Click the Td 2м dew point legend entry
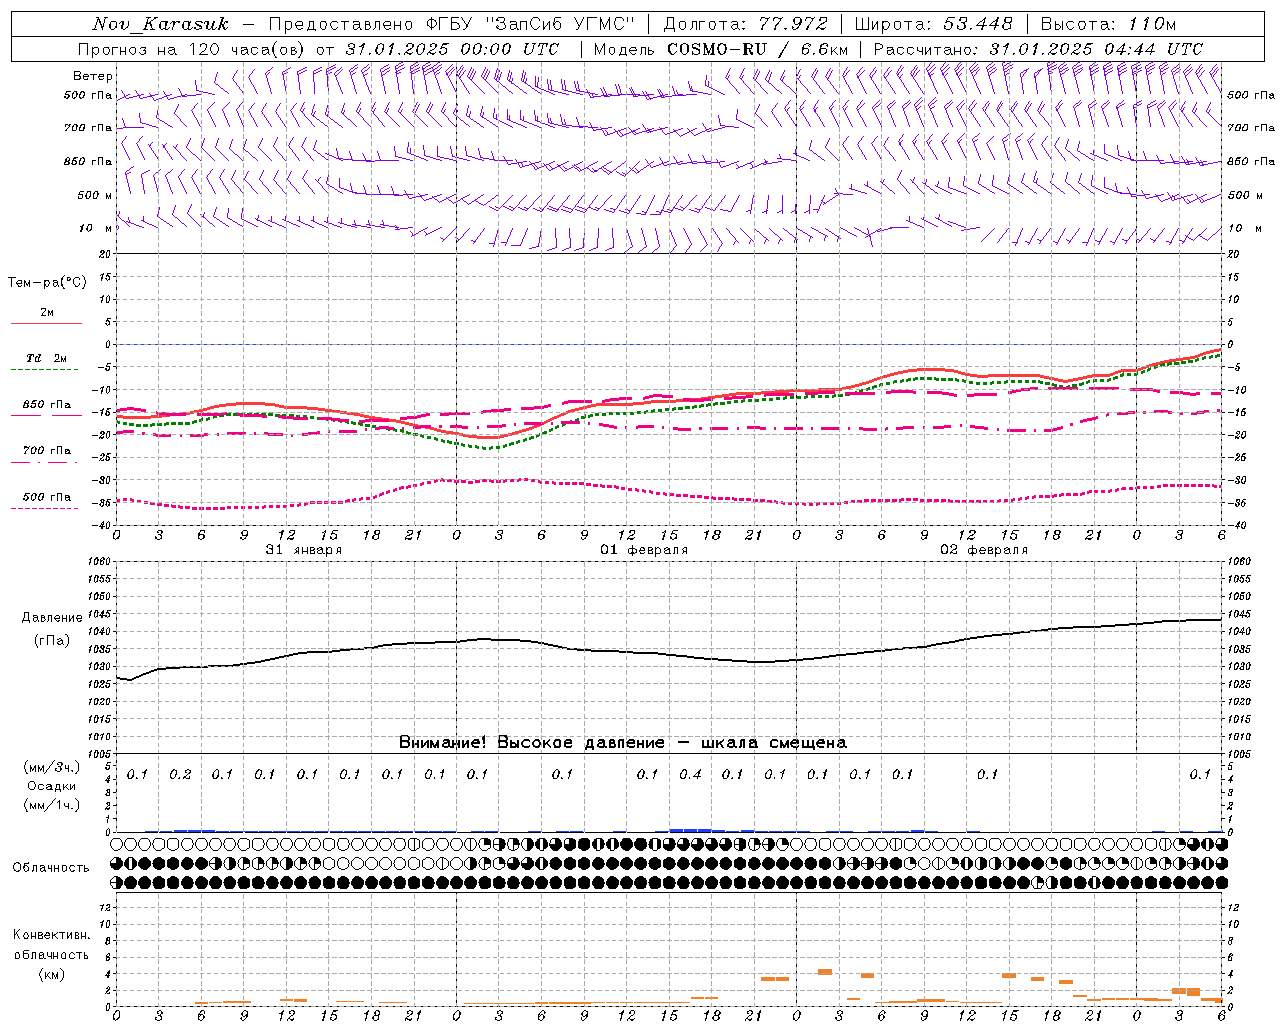Viewport: 1280px width, 1024px height. tap(46, 358)
